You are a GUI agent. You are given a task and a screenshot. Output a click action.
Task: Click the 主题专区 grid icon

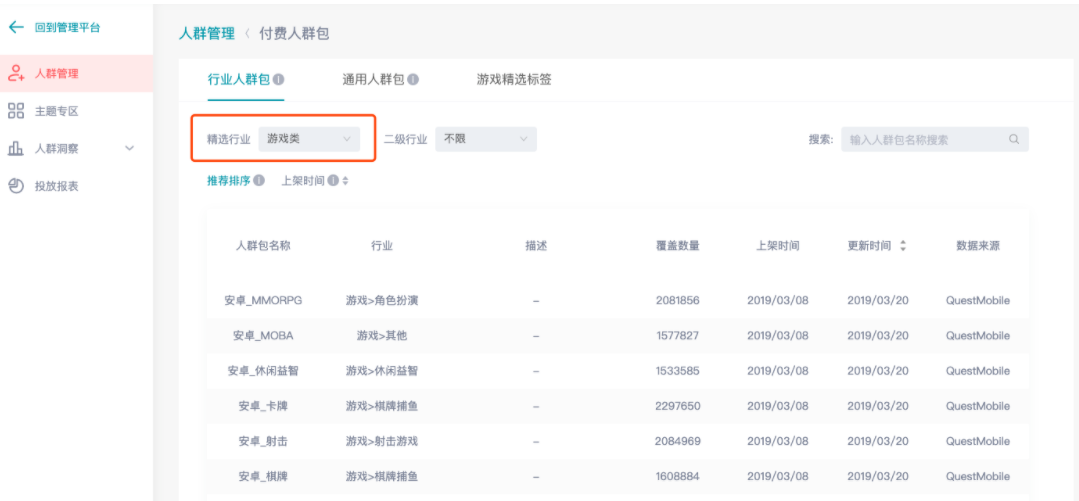pos(16,111)
